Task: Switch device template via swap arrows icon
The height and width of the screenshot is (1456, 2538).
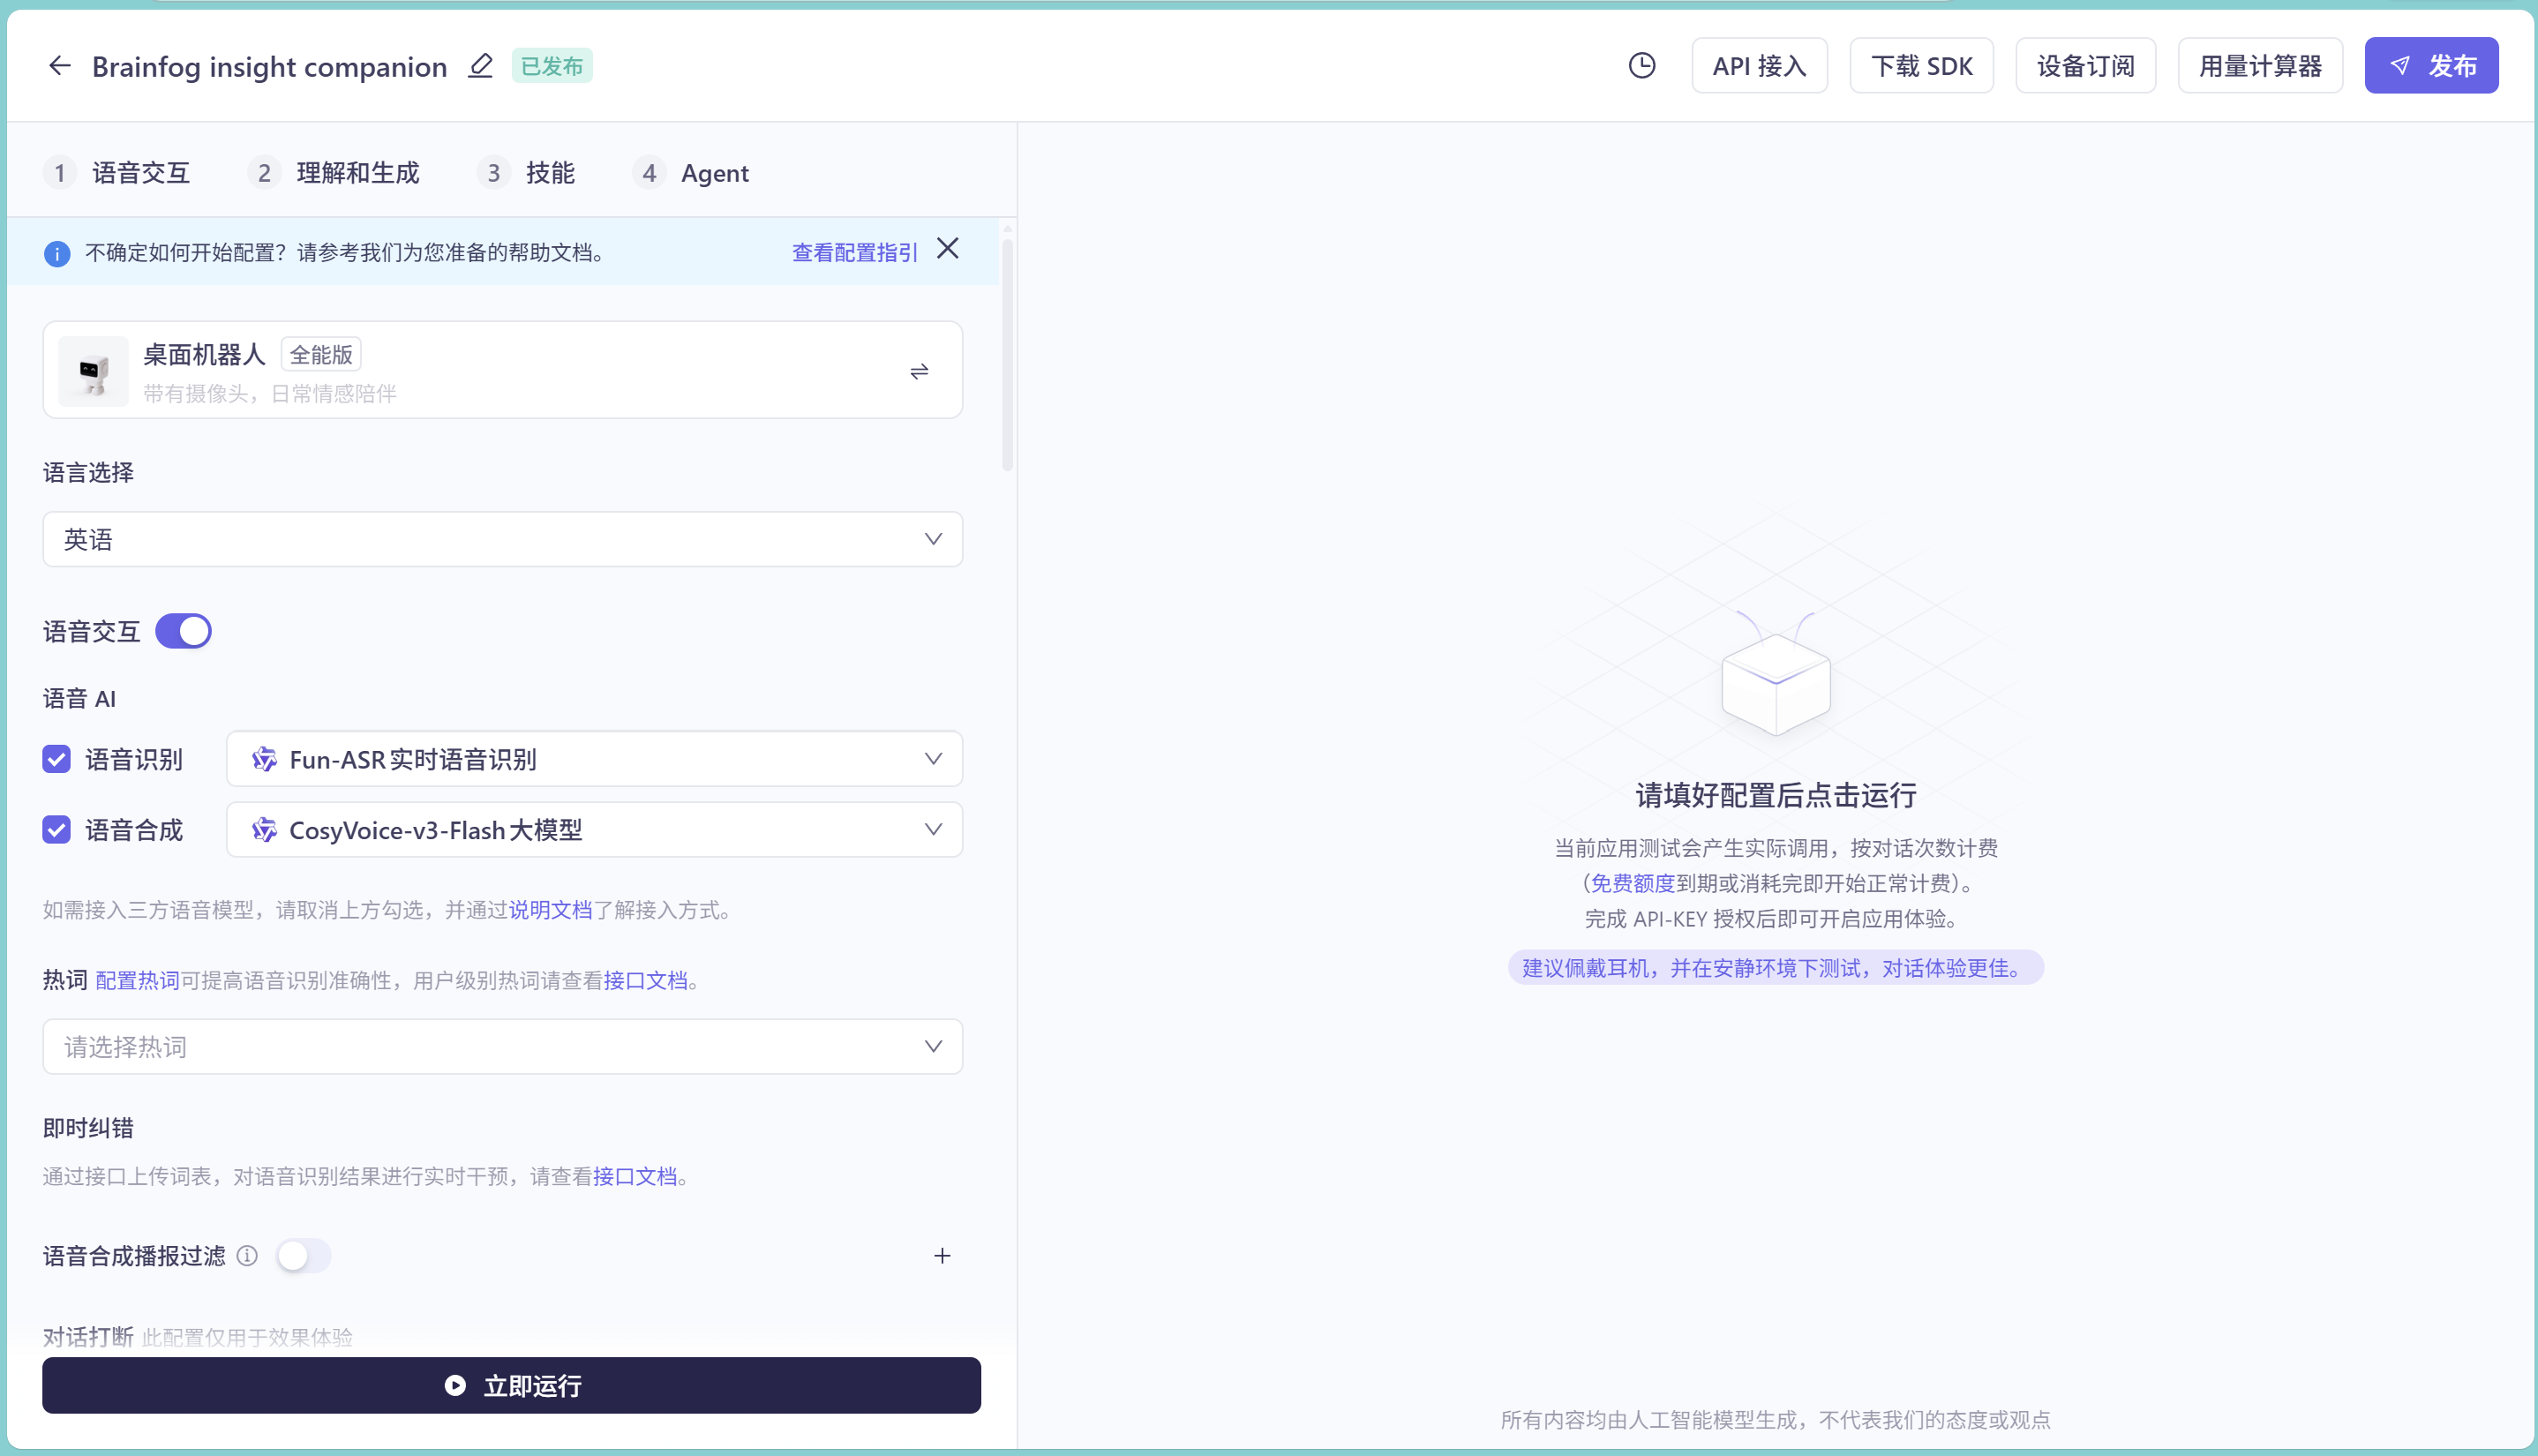Action: click(x=919, y=371)
